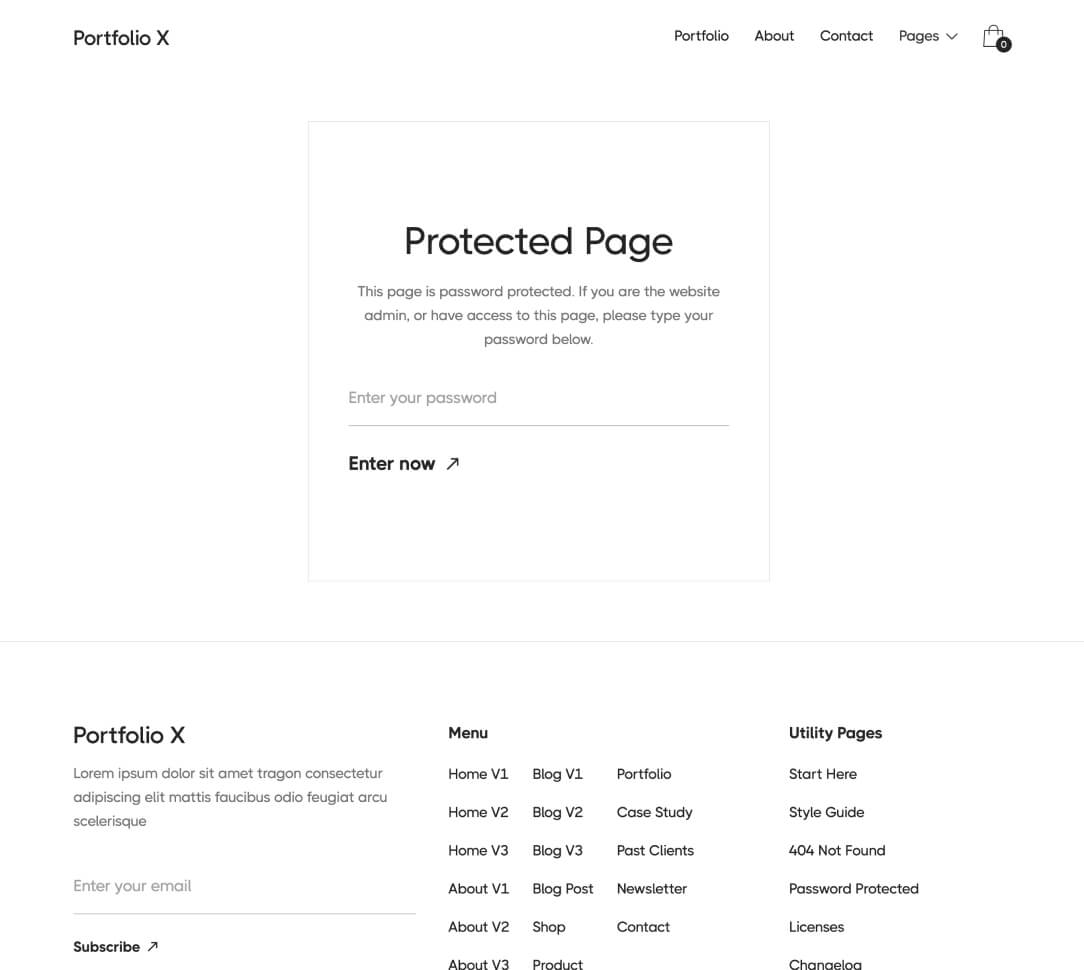Expand the Pages dropdown menu
Image resolution: width=1084 pixels, height=970 pixels.
928,36
